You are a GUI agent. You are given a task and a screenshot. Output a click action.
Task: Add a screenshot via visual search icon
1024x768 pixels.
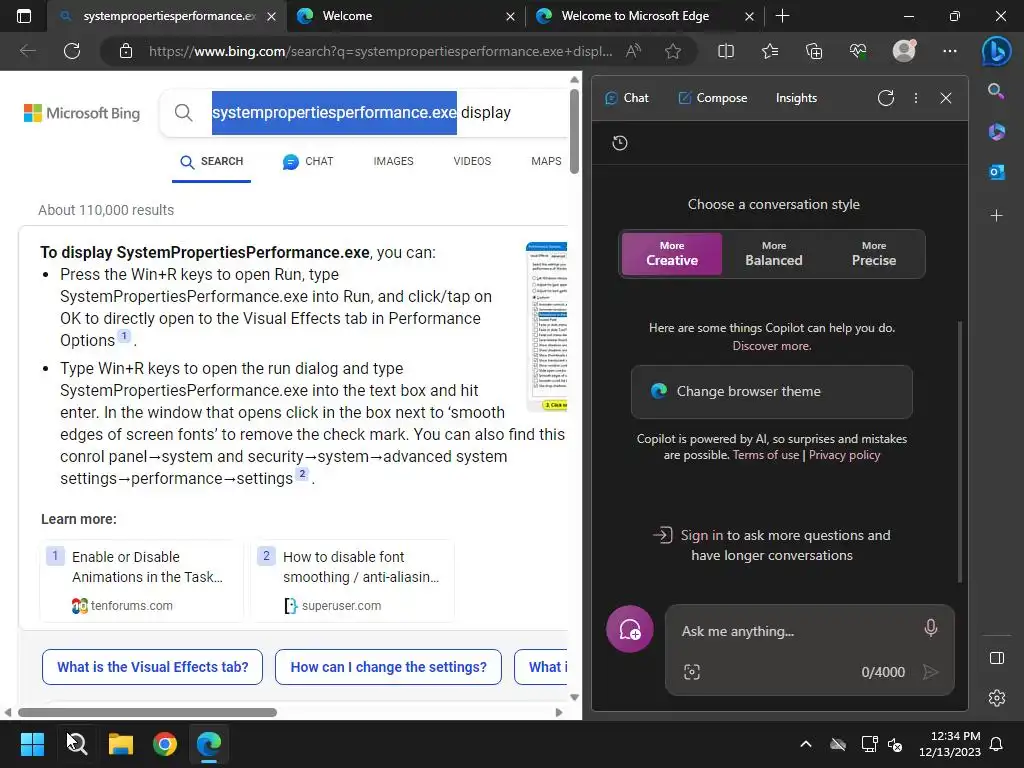[x=692, y=672]
